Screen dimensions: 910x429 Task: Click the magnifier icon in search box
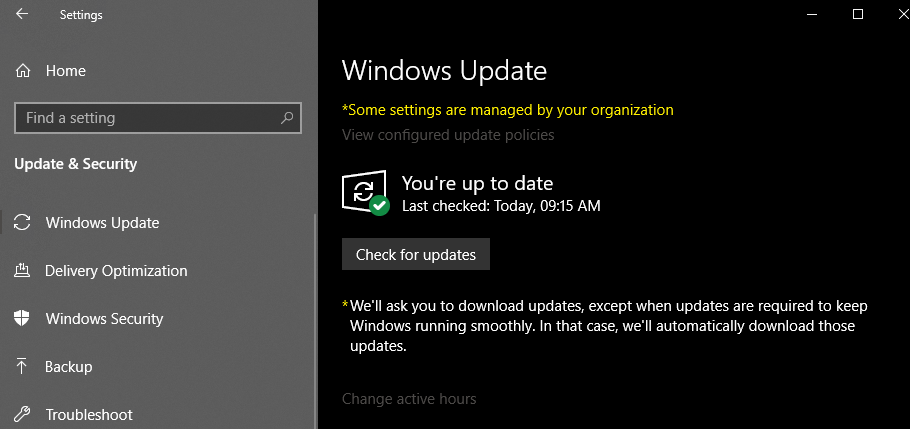point(287,118)
